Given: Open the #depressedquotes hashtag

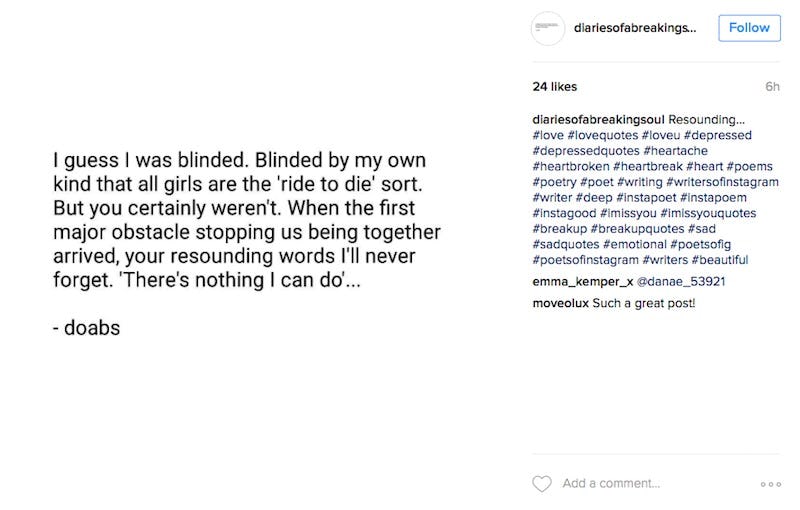Looking at the screenshot, I should point(586,151).
